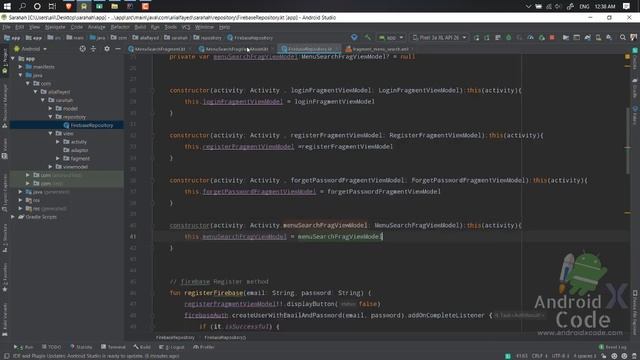Switch to MenuSearchFragment.kt tab

[x=160, y=49]
